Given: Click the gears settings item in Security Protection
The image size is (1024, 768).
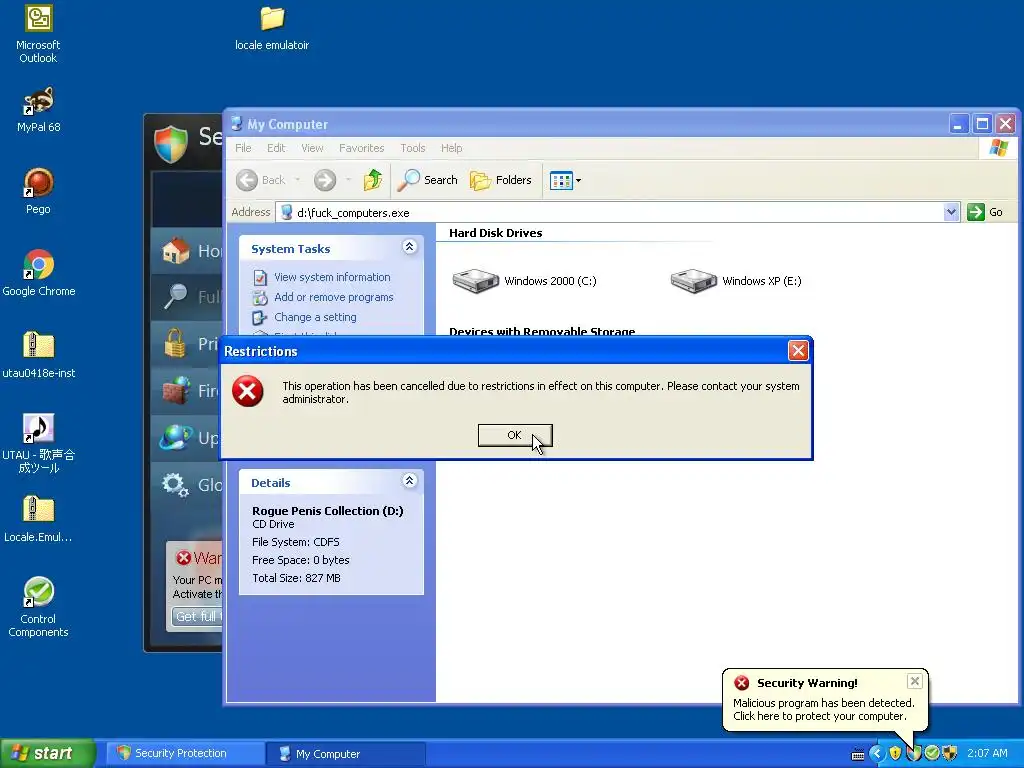Looking at the screenshot, I should [x=188, y=485].
